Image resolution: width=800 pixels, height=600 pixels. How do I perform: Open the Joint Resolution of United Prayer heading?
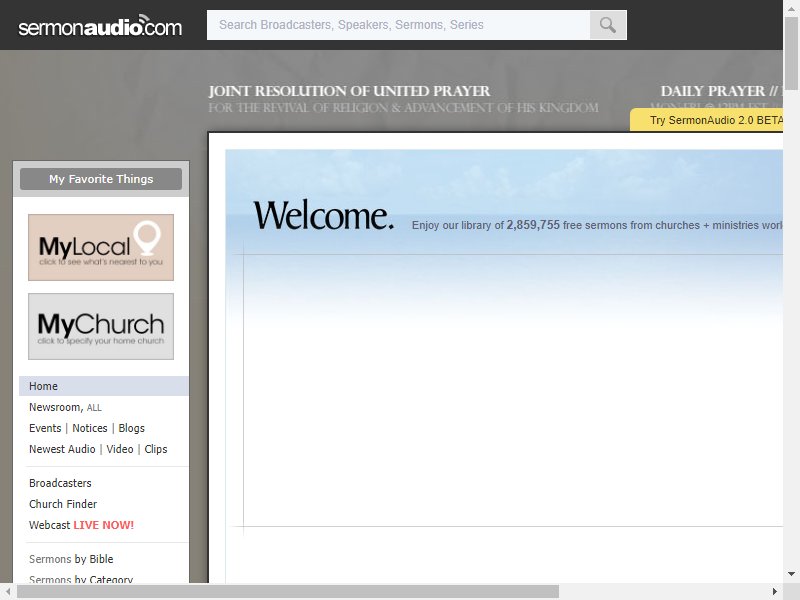tap(349, 91)
